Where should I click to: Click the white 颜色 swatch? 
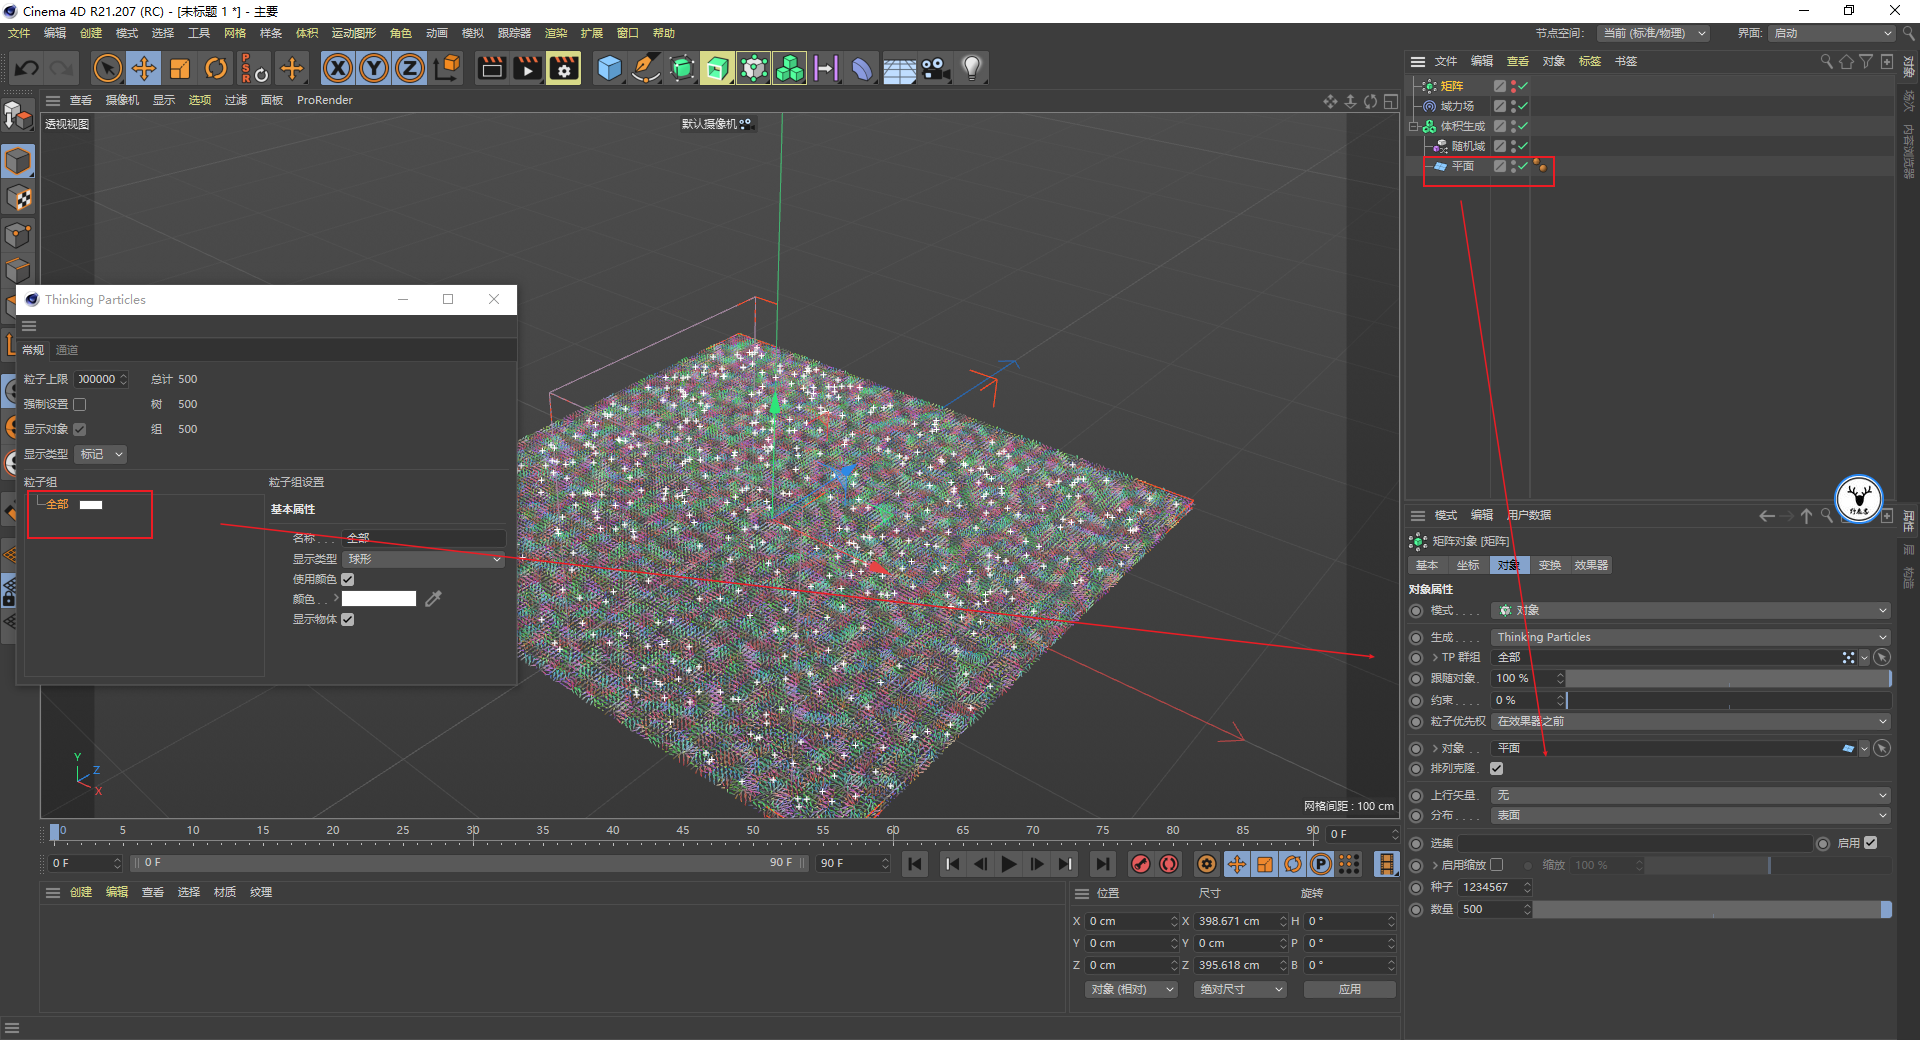pos(379,599)
